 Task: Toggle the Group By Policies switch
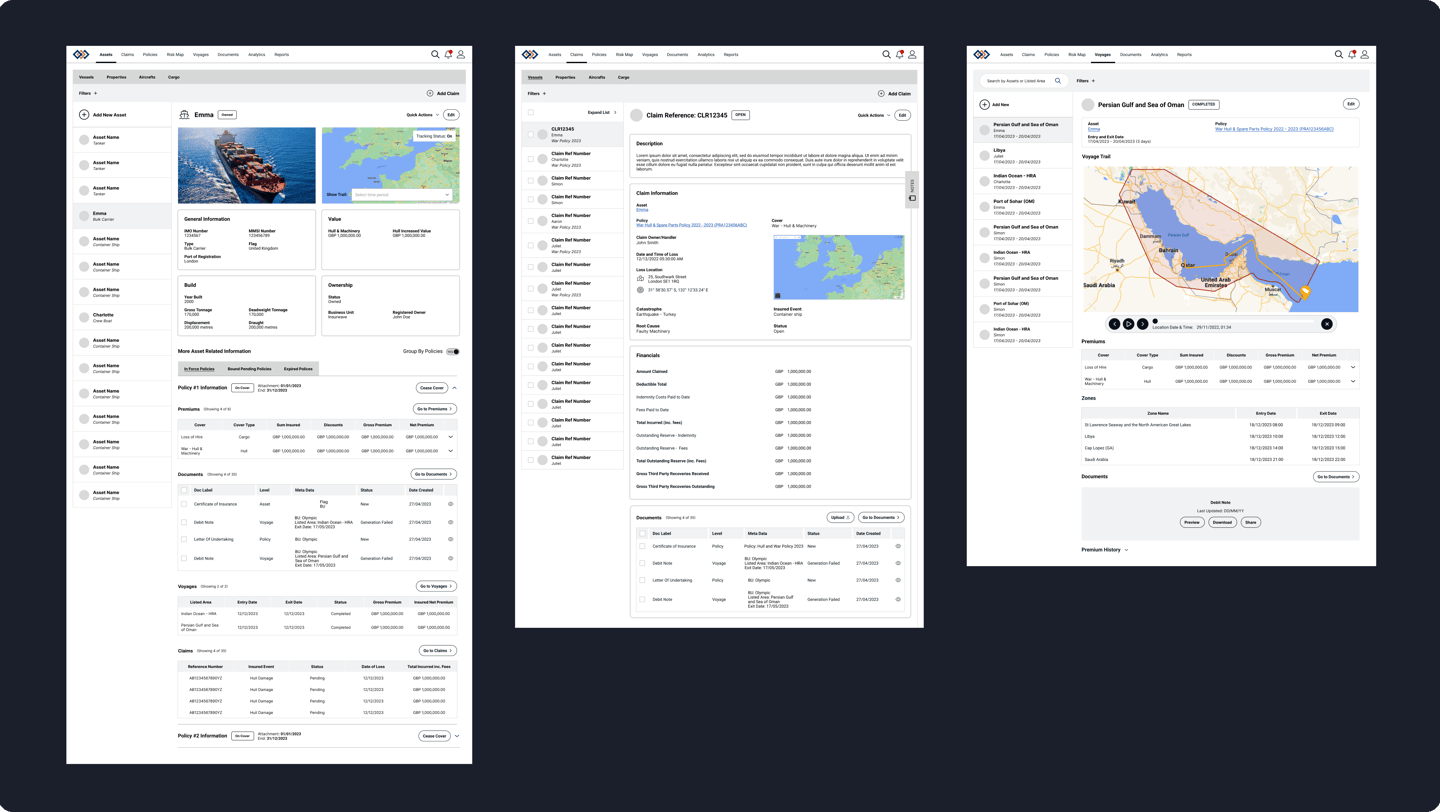click(x=453, y=352)
